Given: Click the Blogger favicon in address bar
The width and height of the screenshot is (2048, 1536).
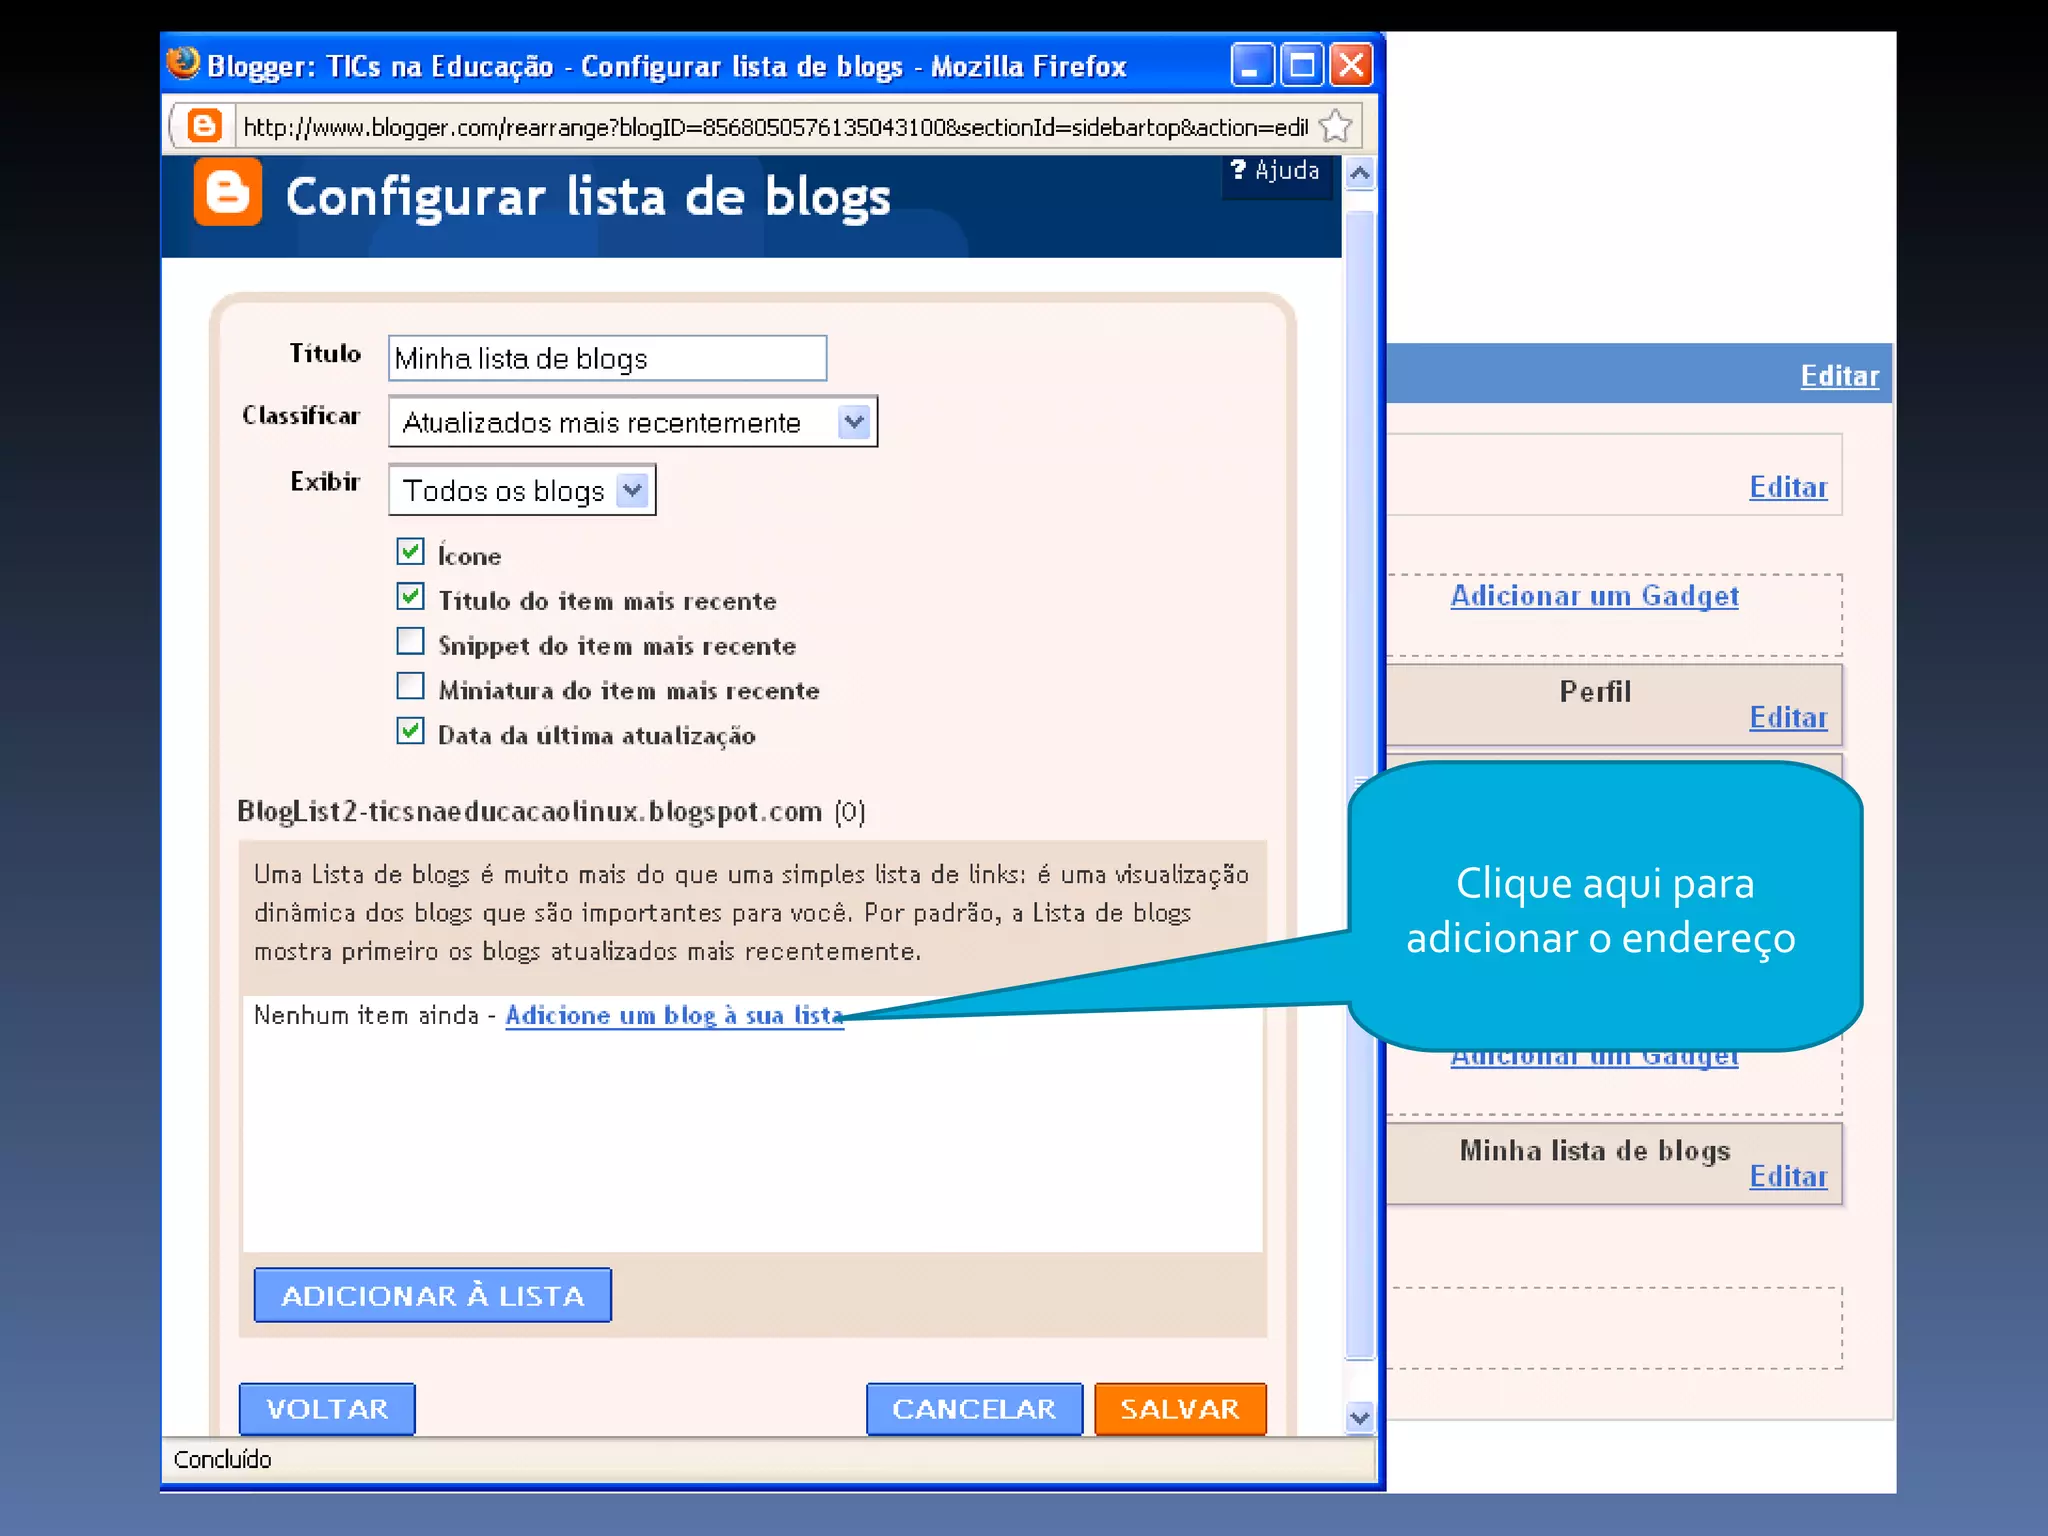Looking at the screenshot, I should (204, 127).
